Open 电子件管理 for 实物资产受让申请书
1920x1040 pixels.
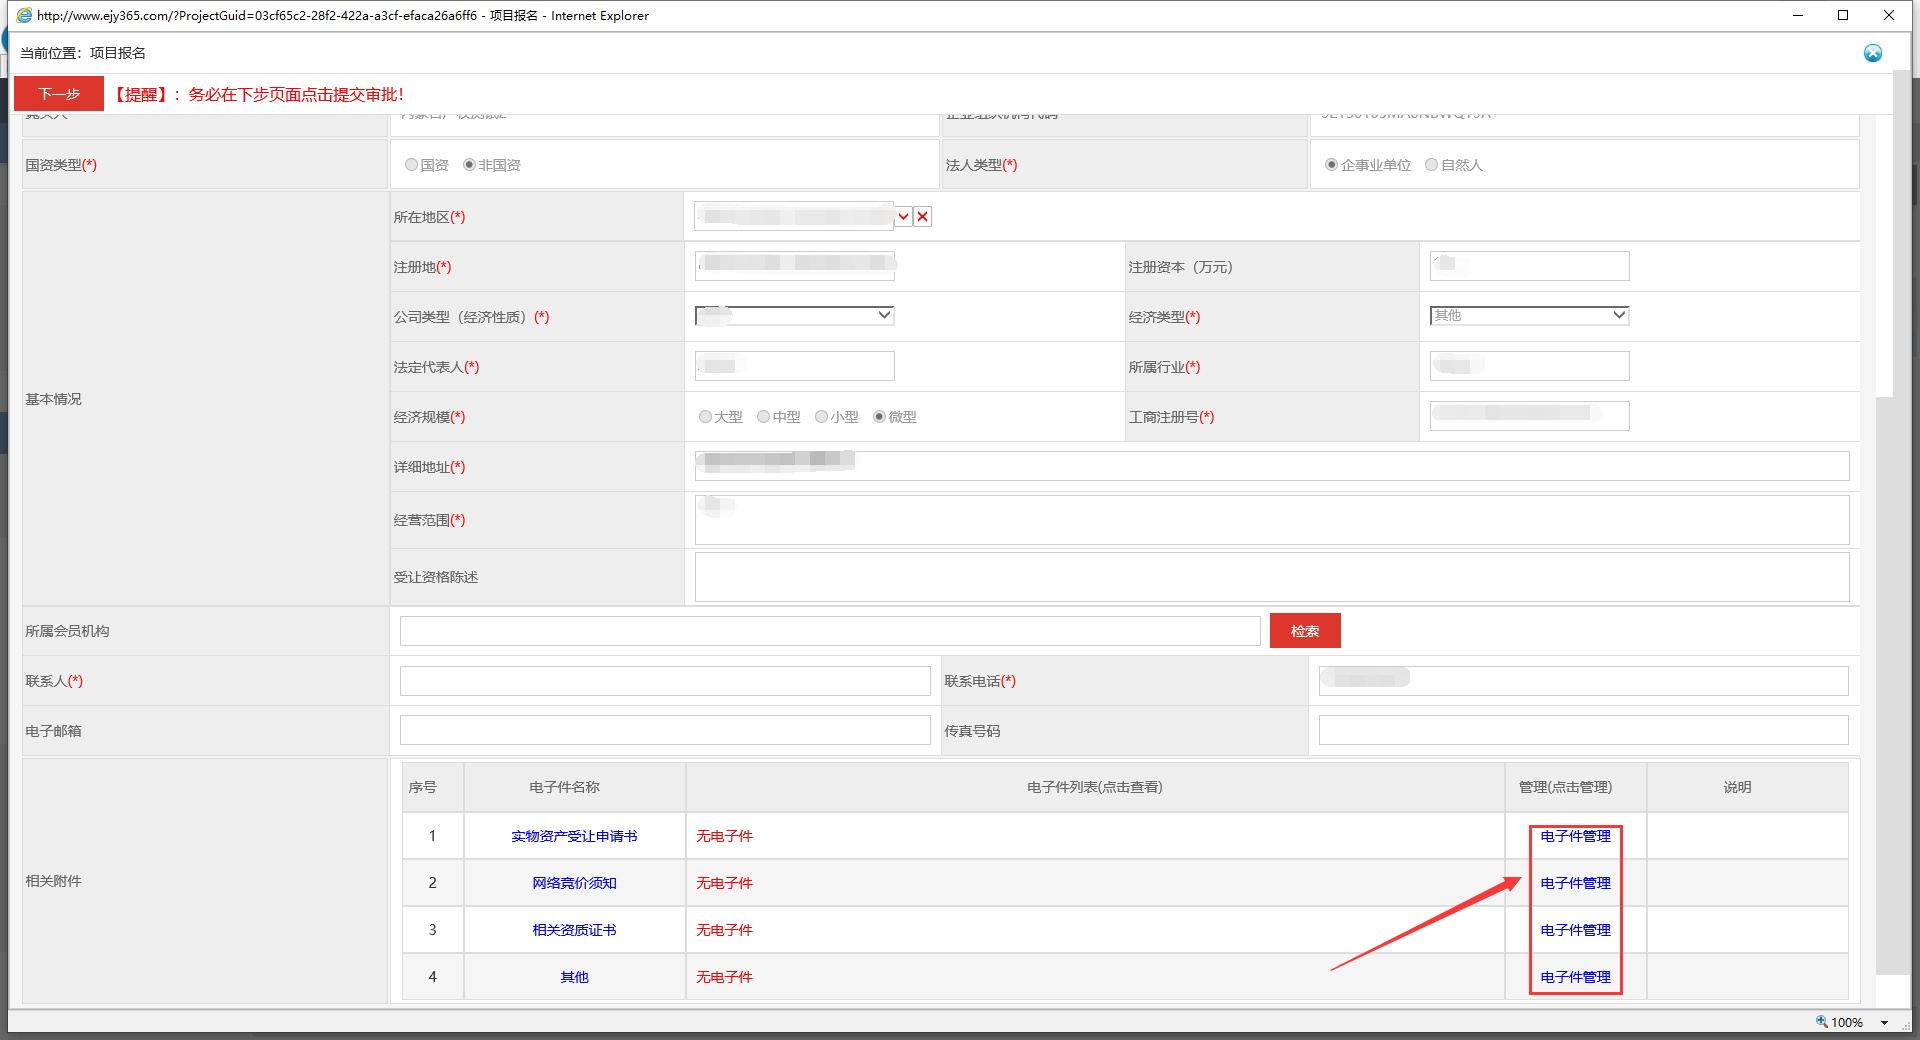pos(1575,836)
